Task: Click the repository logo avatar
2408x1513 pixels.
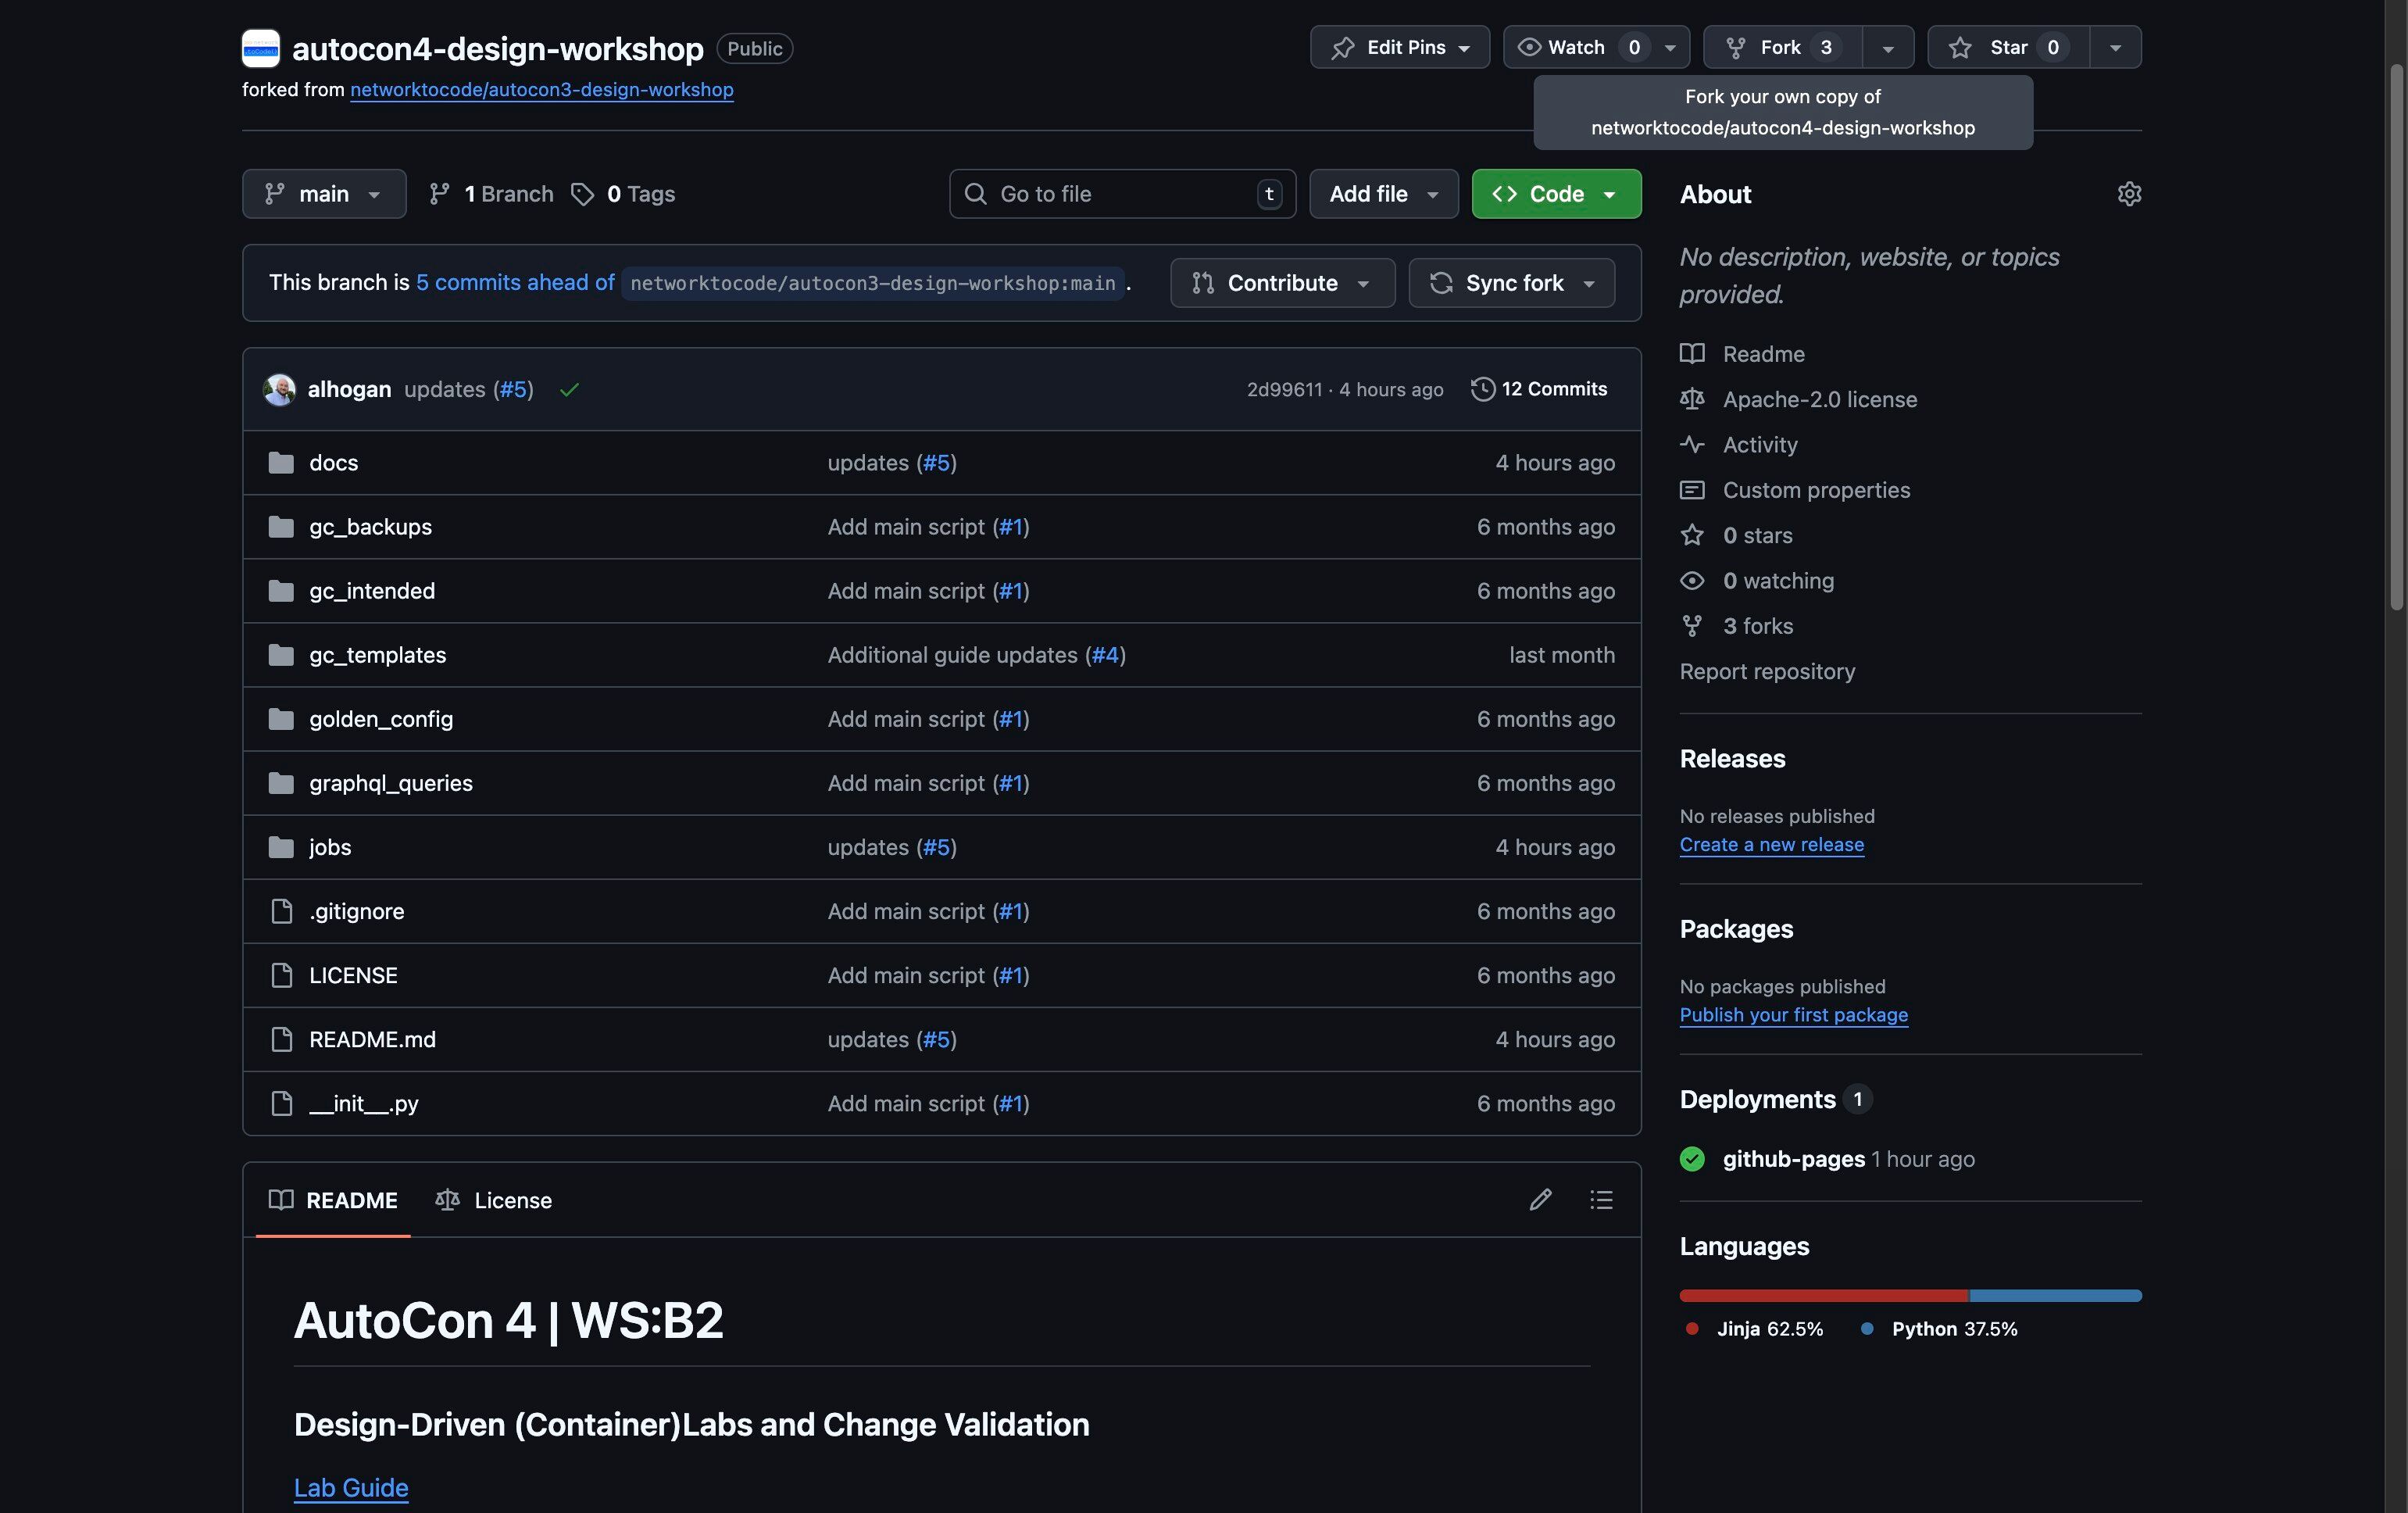Action: (x=261, y=48)
